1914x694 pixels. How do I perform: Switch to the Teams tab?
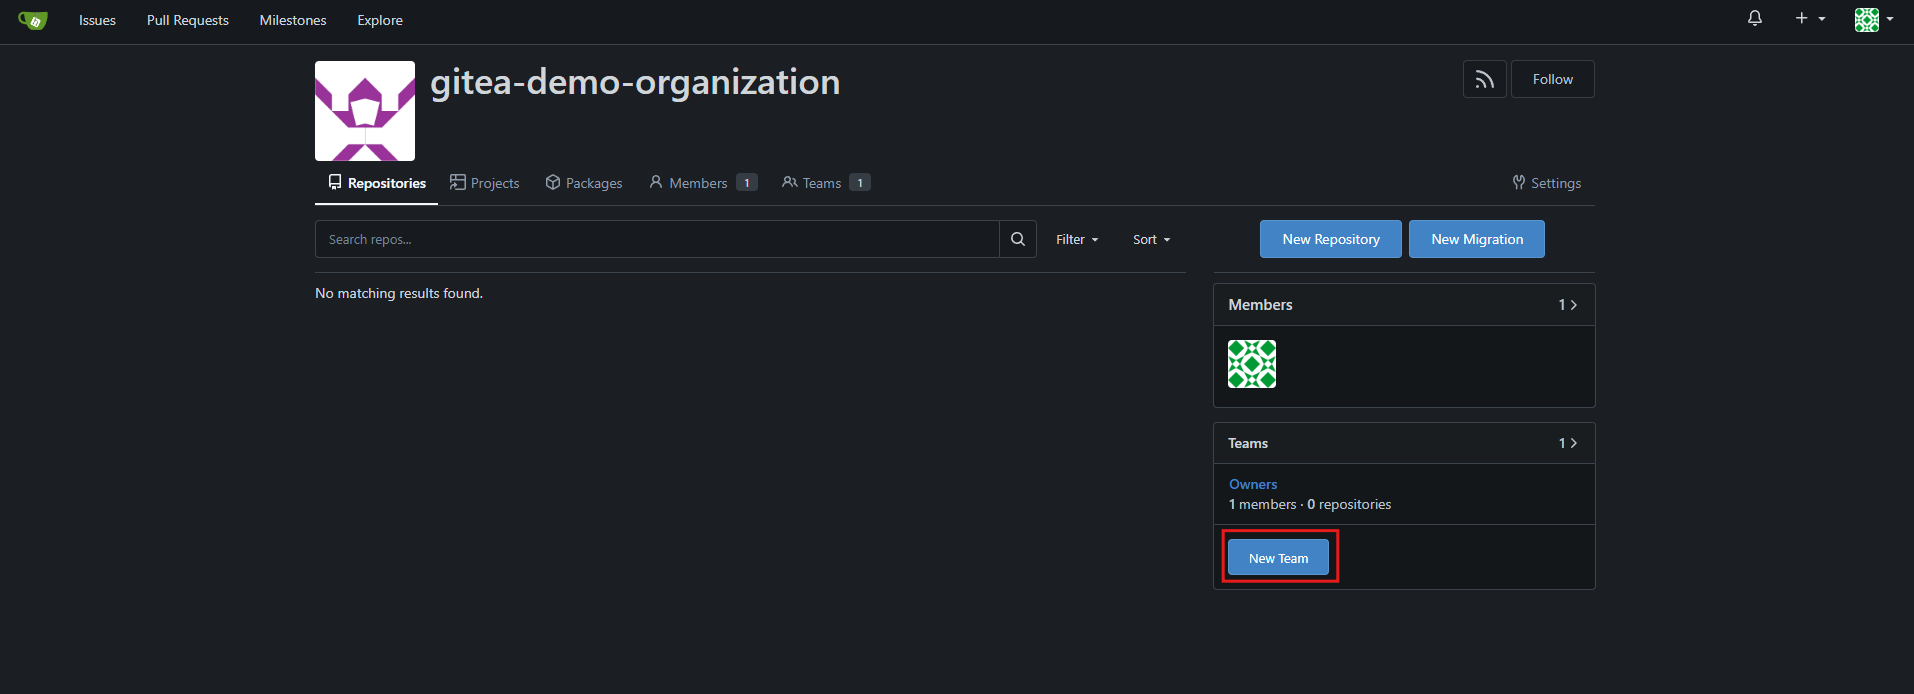point(826,183)
